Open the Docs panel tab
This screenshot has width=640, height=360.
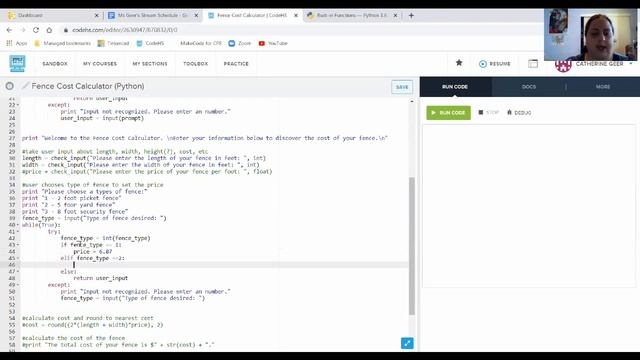[x=529, y=87]
